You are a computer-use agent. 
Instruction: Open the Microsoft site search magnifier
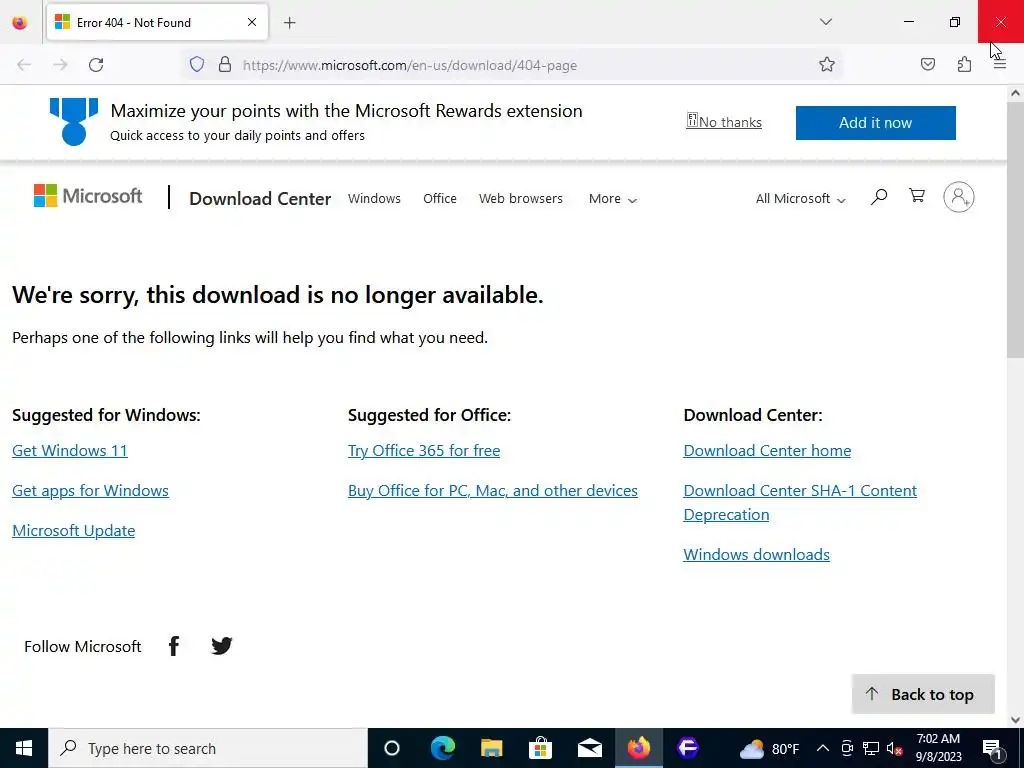[x=879, y=196]
